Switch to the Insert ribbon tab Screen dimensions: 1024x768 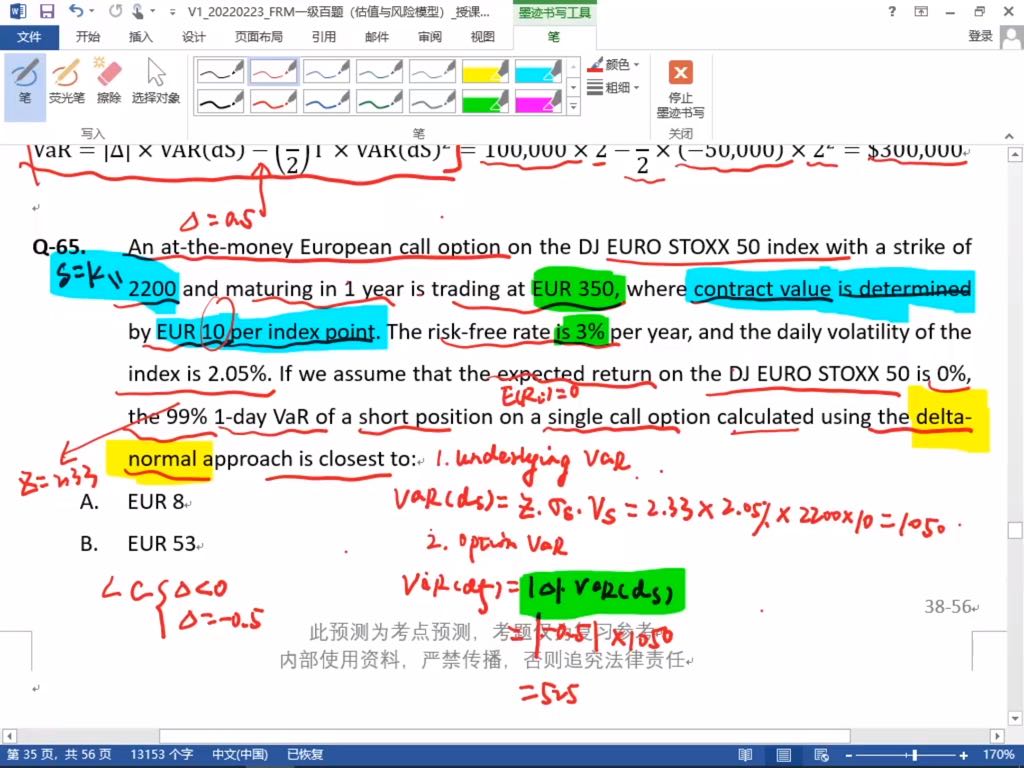[141, 37]
